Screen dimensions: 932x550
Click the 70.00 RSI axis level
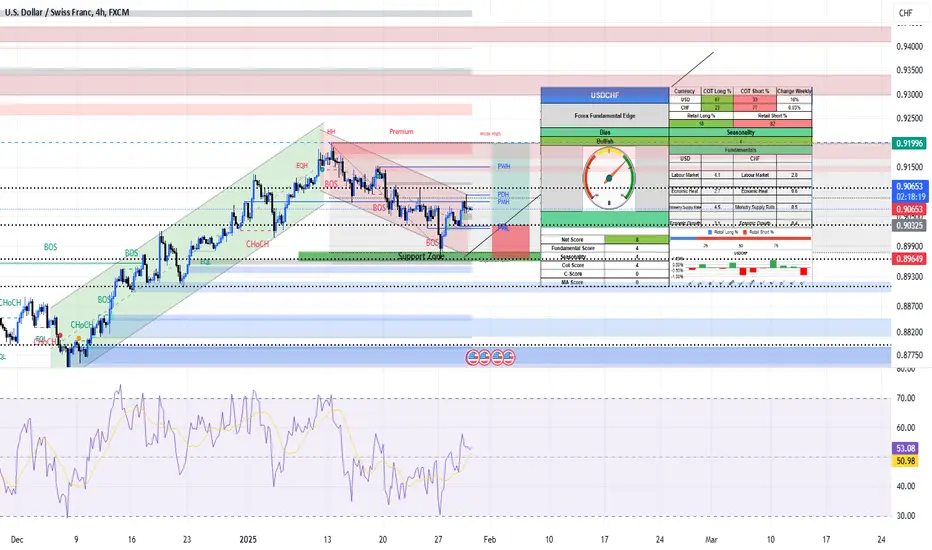coord(906,398)
